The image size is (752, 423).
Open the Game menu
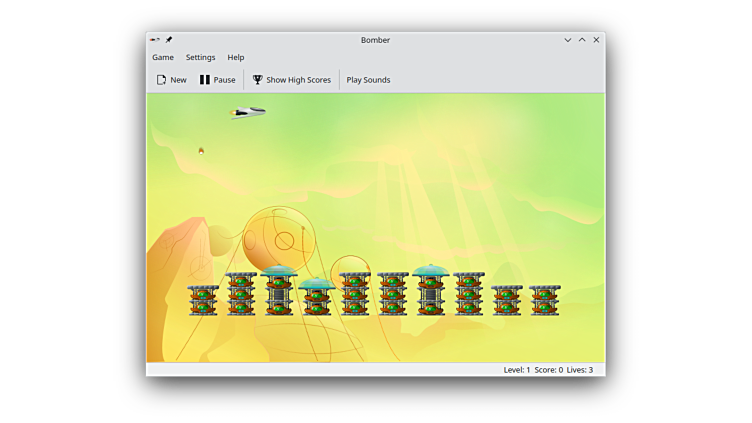163,57
